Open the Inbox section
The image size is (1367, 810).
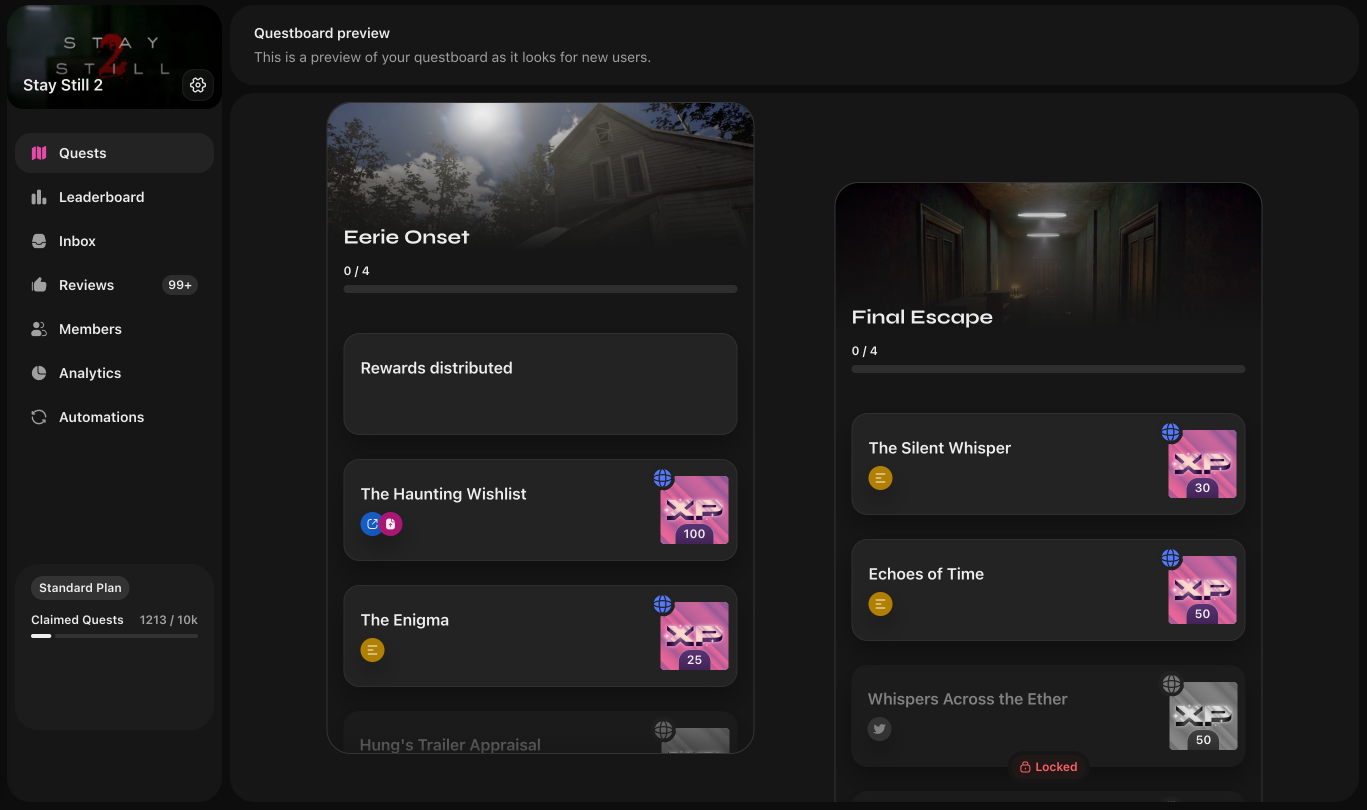coord(114,241)
